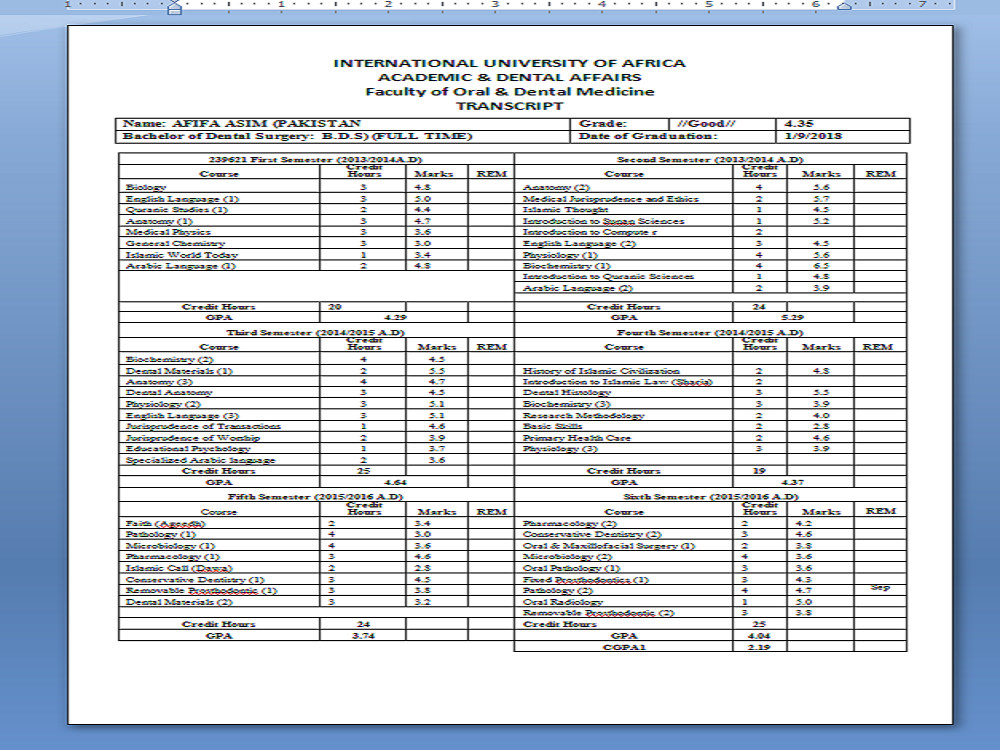Click the 'COPA1' label
This screenshot has height=750, width=1000.
click(624, 647)
